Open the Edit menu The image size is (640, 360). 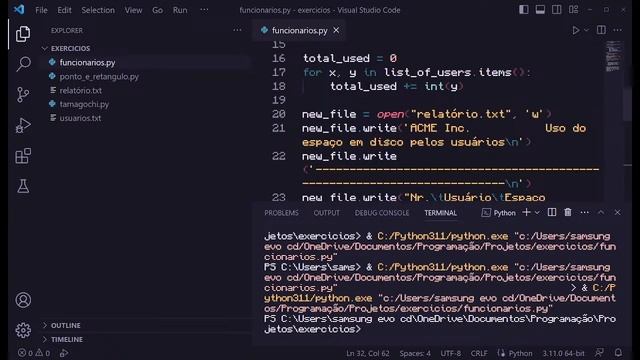64,10
